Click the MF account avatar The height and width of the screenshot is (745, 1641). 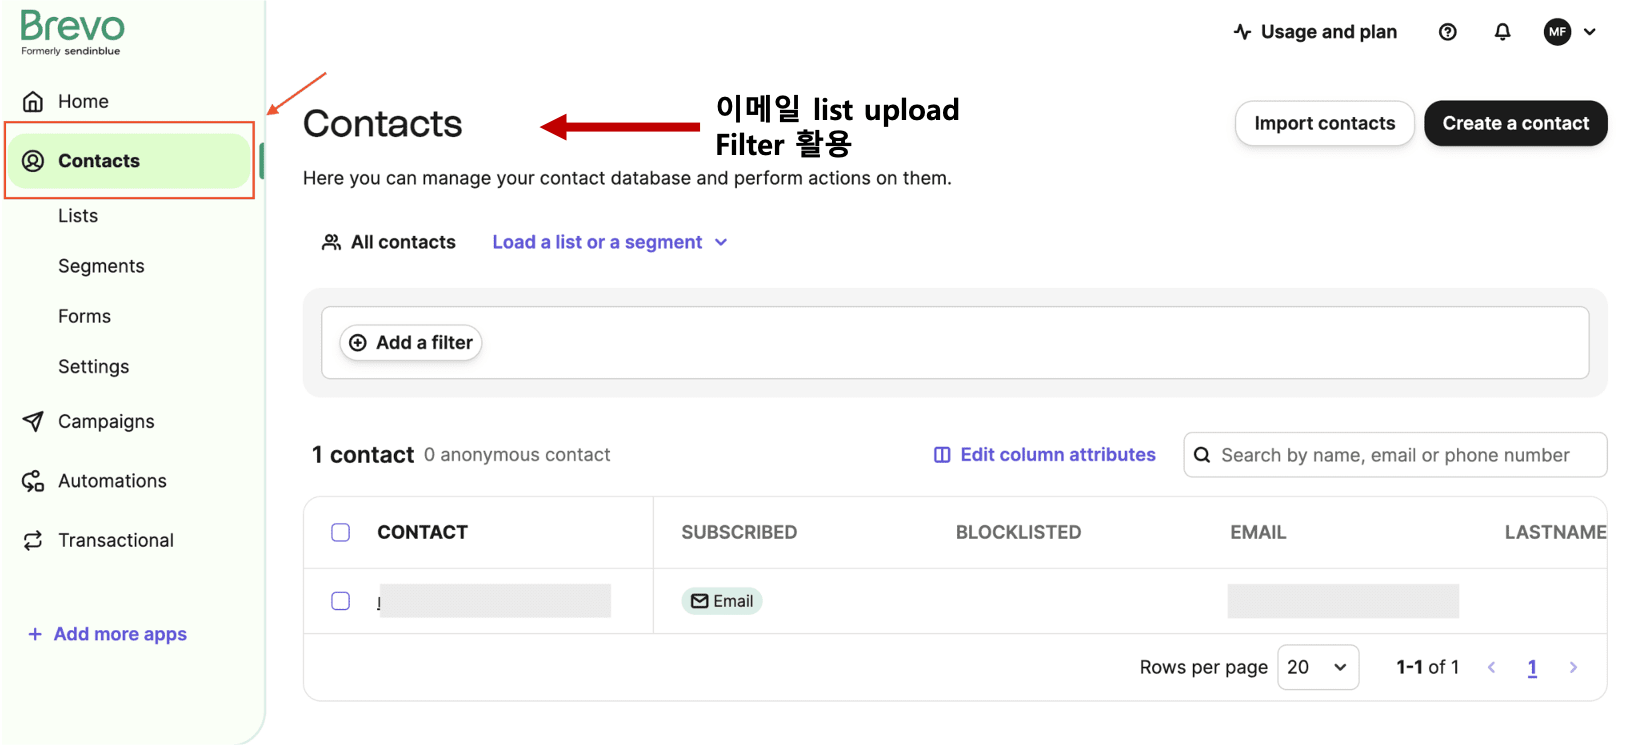1557,32
